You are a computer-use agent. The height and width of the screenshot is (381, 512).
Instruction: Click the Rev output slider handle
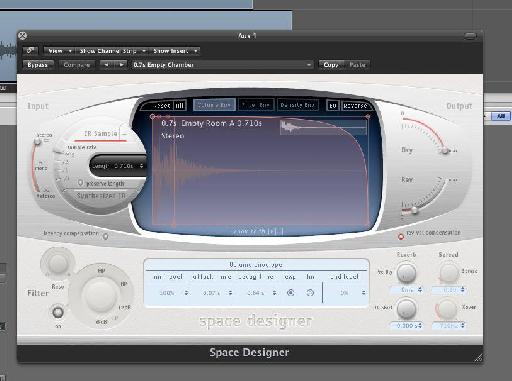pyautogui.click(x=415, y=210)
